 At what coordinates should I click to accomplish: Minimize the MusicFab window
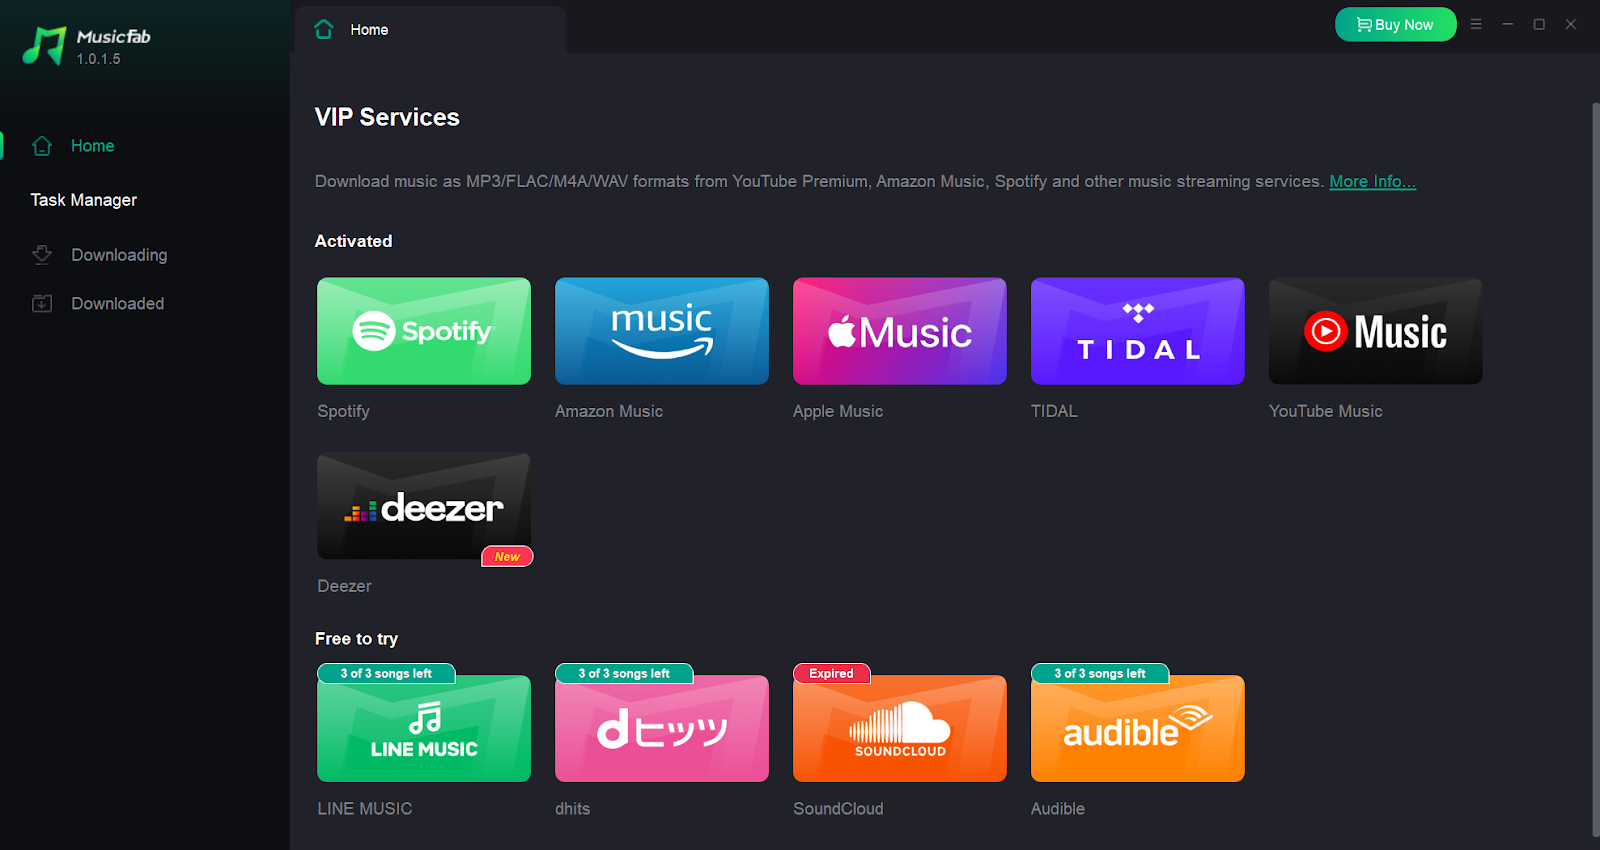pos(1507,24)
